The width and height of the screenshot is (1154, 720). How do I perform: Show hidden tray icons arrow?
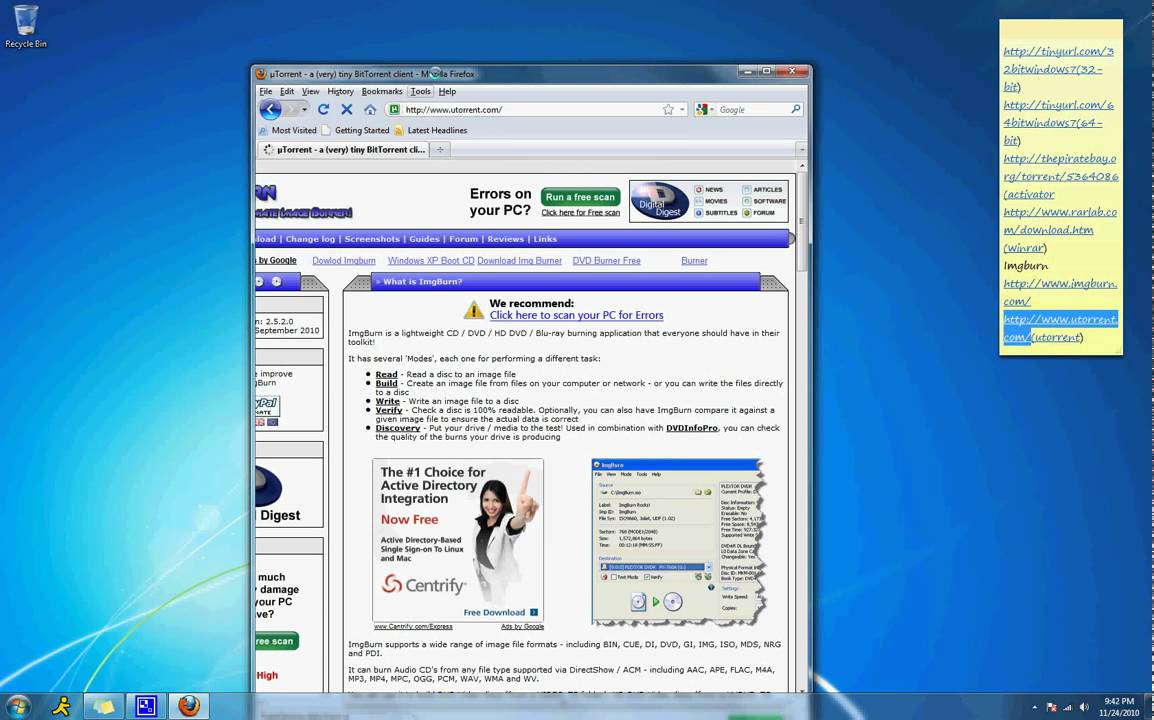click(1034, 707)
